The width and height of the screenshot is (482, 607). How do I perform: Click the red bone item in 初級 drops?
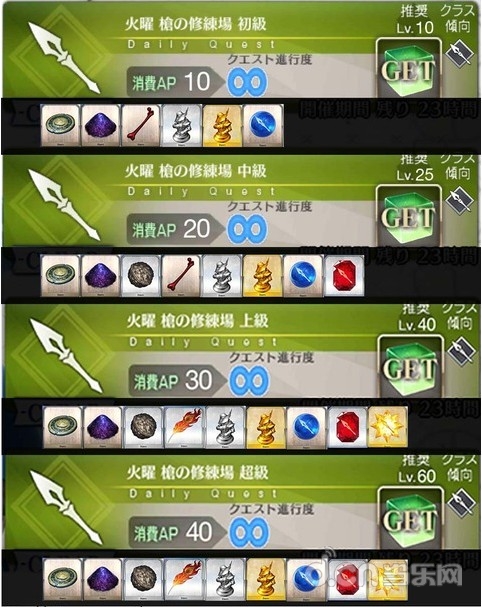(x=141, y=125)
